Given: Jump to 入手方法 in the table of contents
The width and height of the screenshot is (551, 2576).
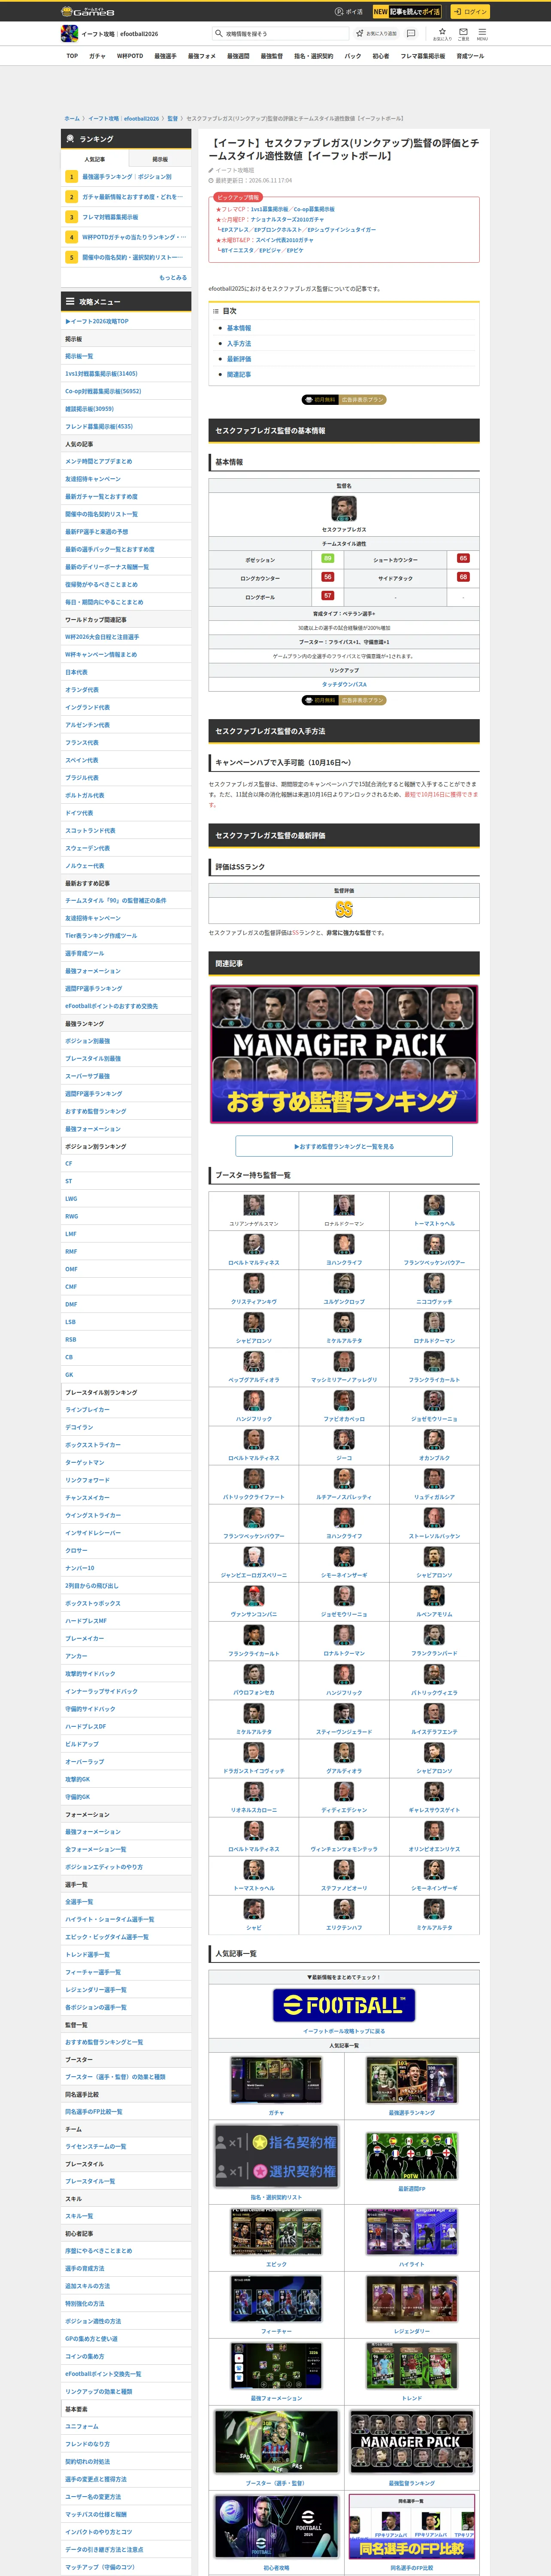Looking at the screenshot, I should (x=239, y=343).
